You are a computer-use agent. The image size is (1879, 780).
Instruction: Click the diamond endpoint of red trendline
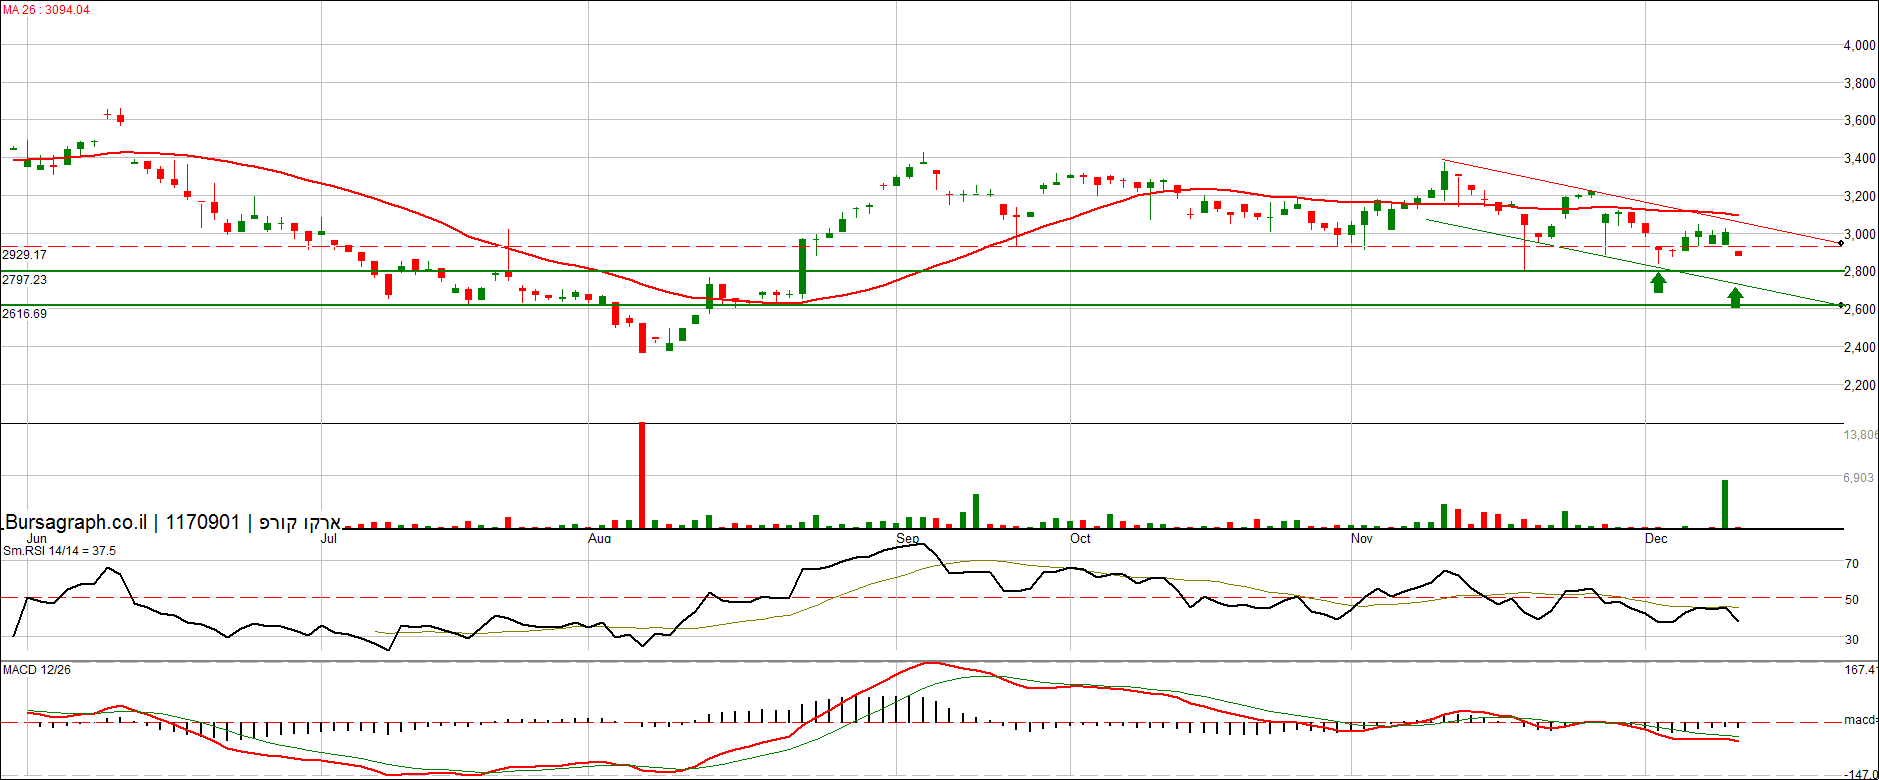tap(1841, 243)
